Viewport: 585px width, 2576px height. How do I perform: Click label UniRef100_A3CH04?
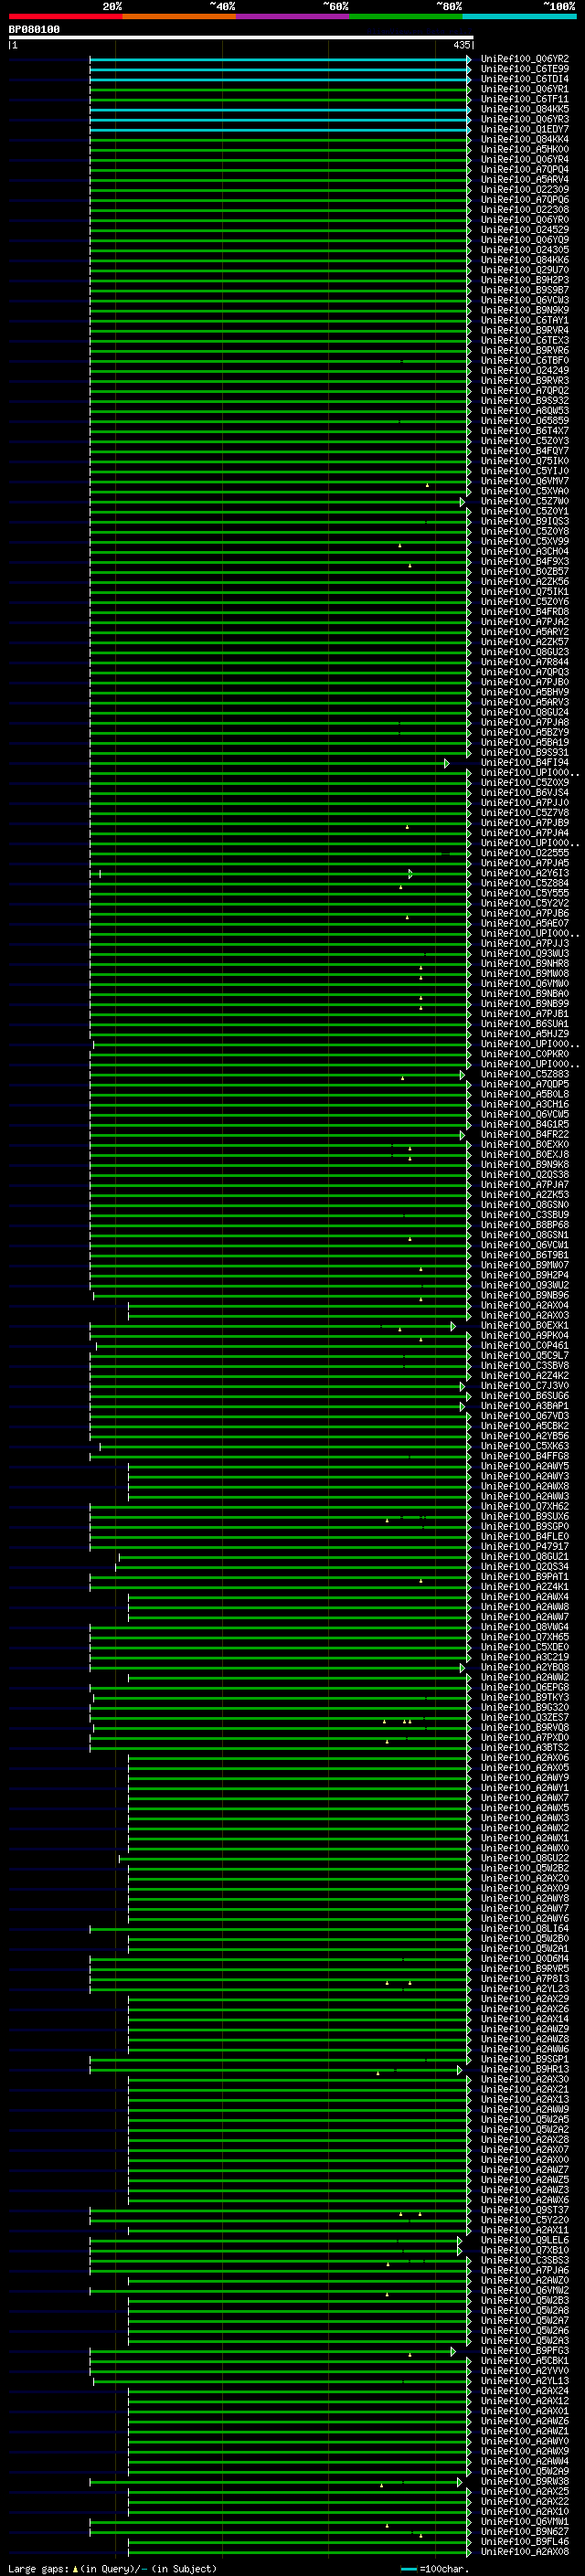[524, 551]
